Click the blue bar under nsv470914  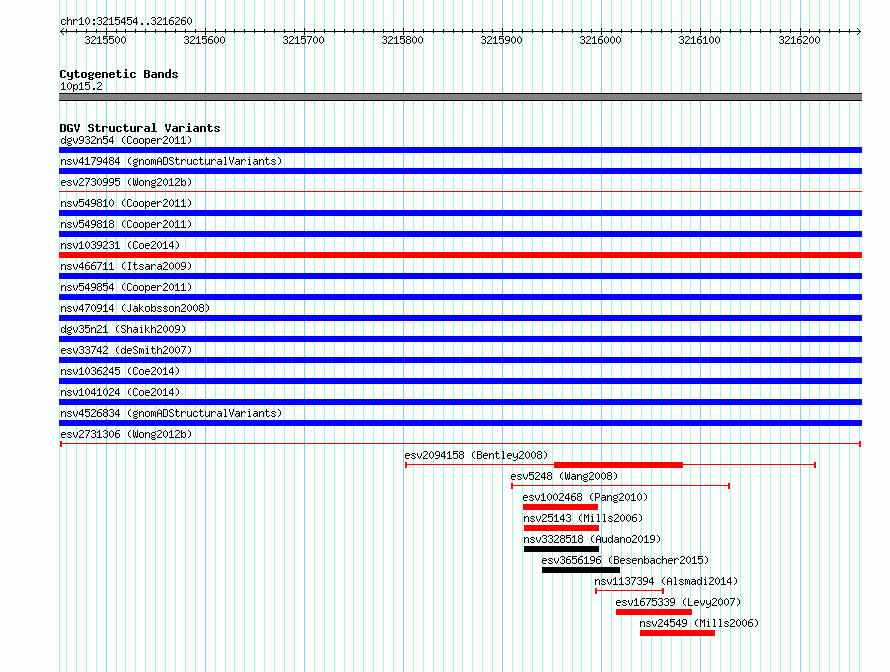click(x=460, y=318)
